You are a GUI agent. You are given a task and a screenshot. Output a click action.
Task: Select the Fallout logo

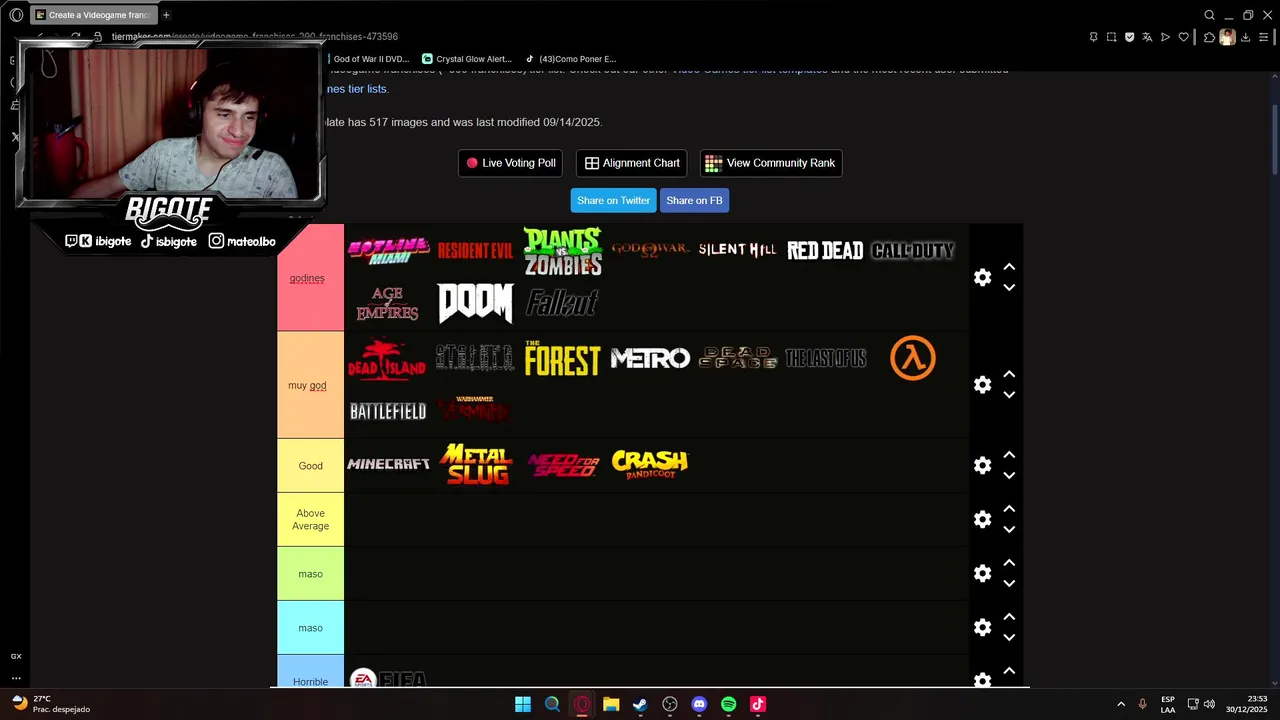[562, 303]
